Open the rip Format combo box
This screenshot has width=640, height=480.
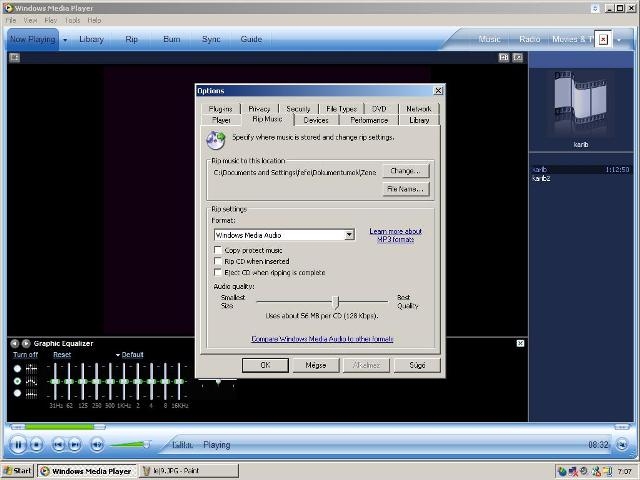pyautogui.click(x=284, y=235)
